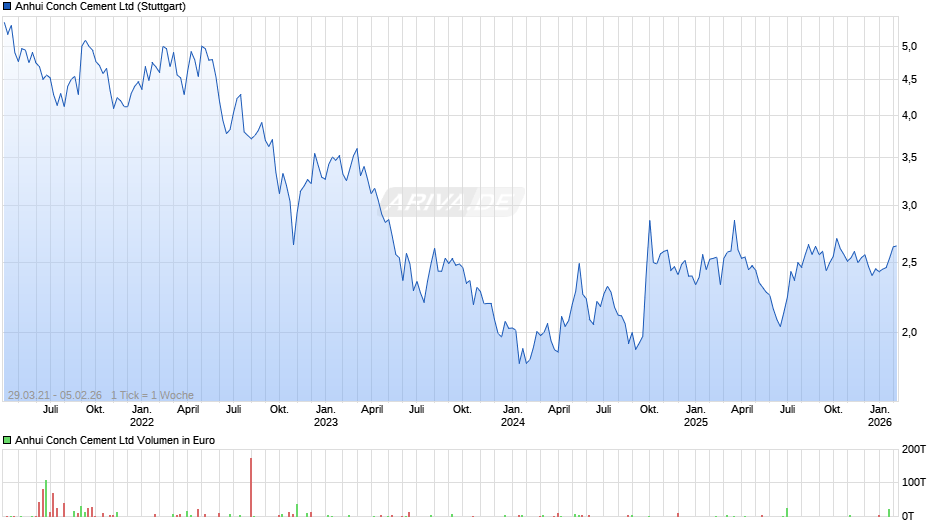Click the 2,0 price axis label

909,332
